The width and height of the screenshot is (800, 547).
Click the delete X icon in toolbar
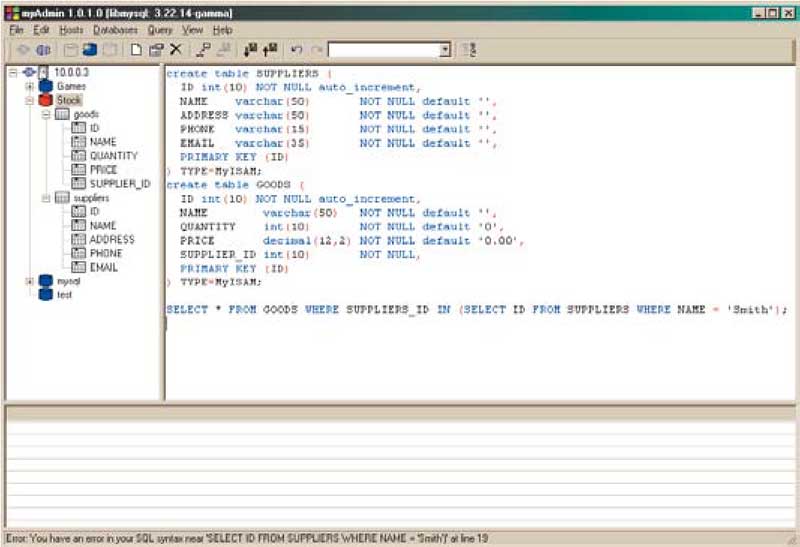click(176, 49)
